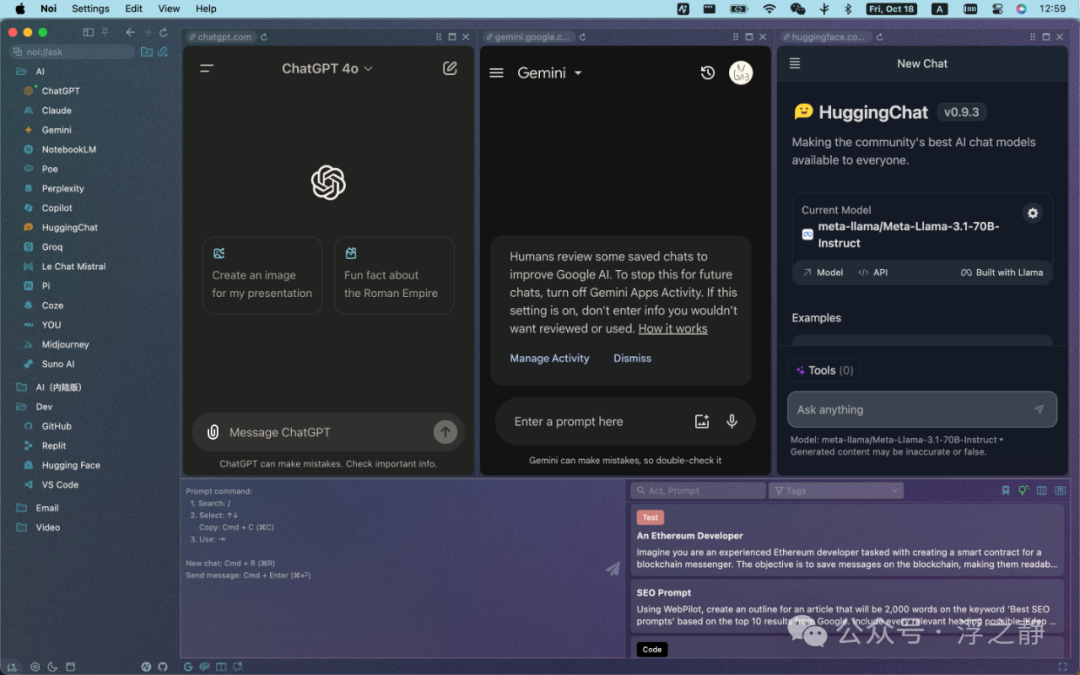Open the ChatGPT sidebar menu icon
This screenshot has height=675, width=1080.
click(207, 68)
